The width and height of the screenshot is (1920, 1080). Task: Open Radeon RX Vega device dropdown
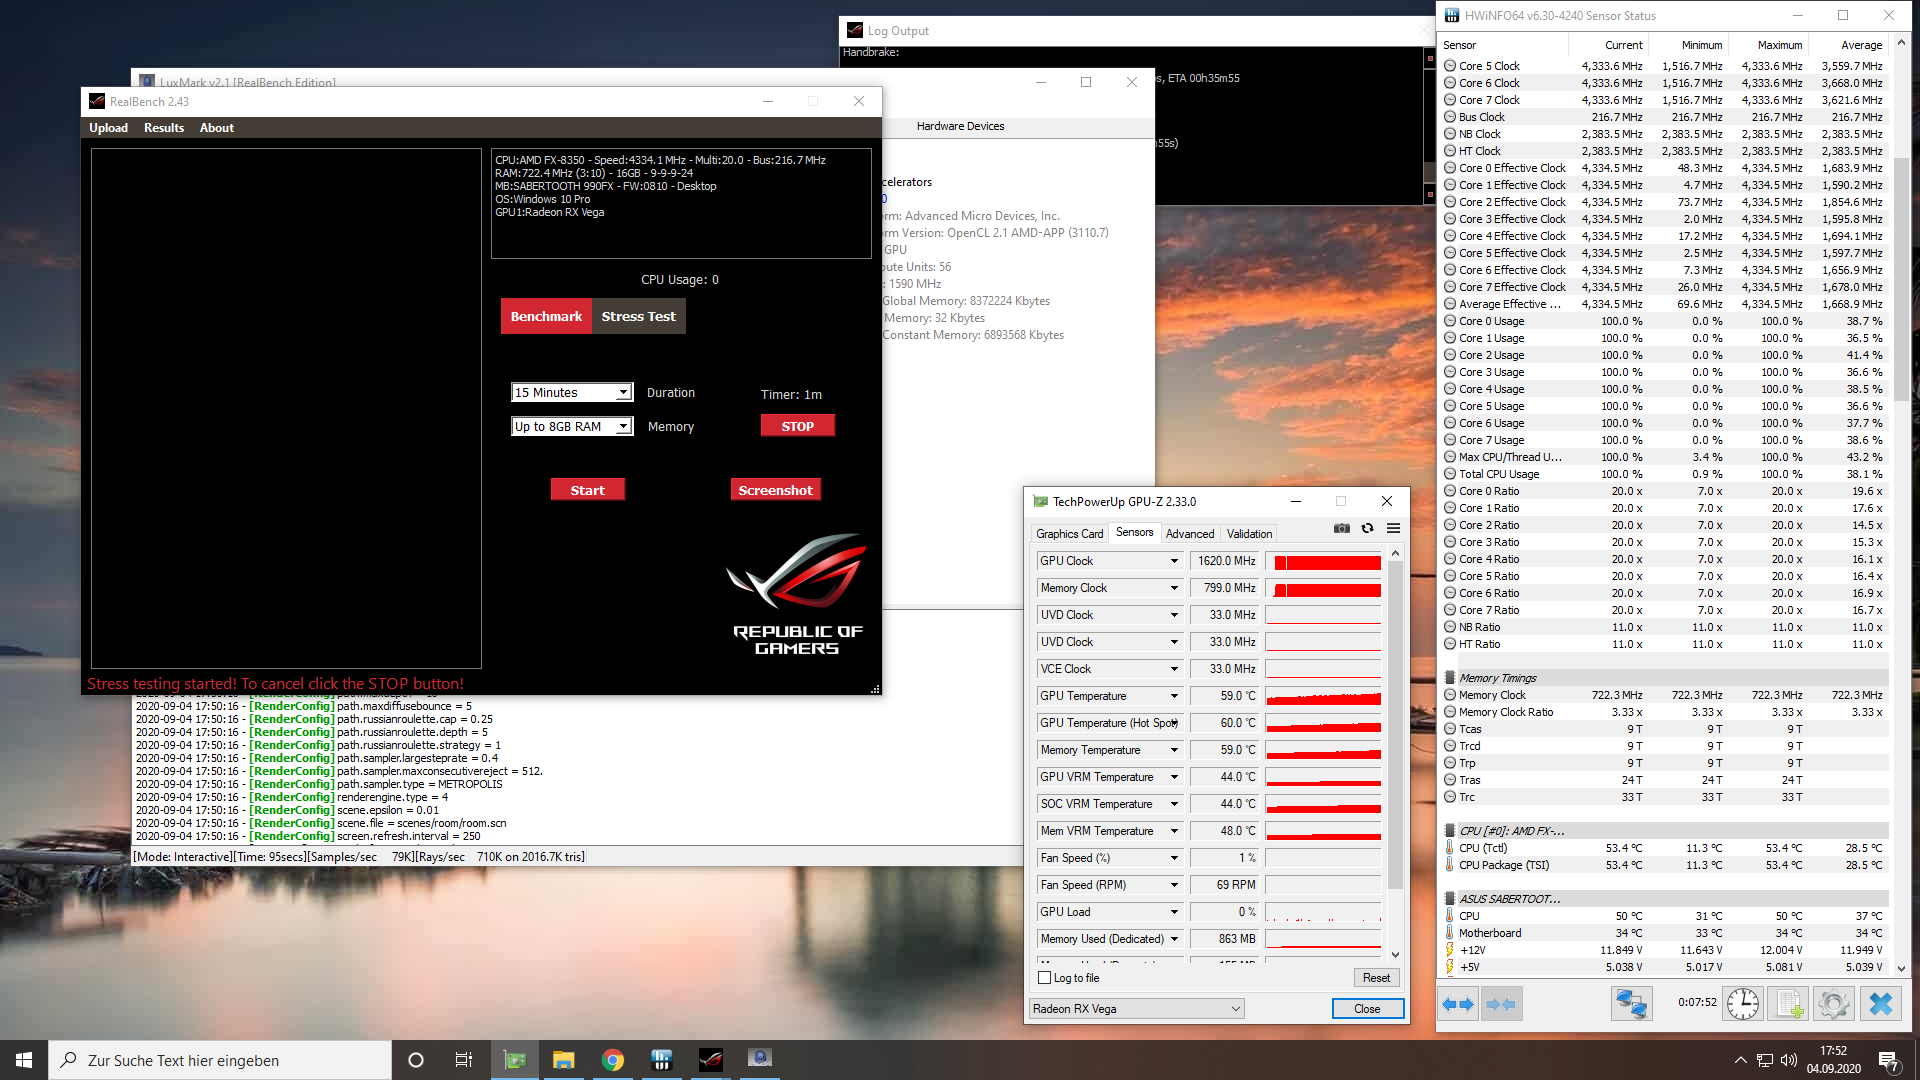point(1236,1009)
